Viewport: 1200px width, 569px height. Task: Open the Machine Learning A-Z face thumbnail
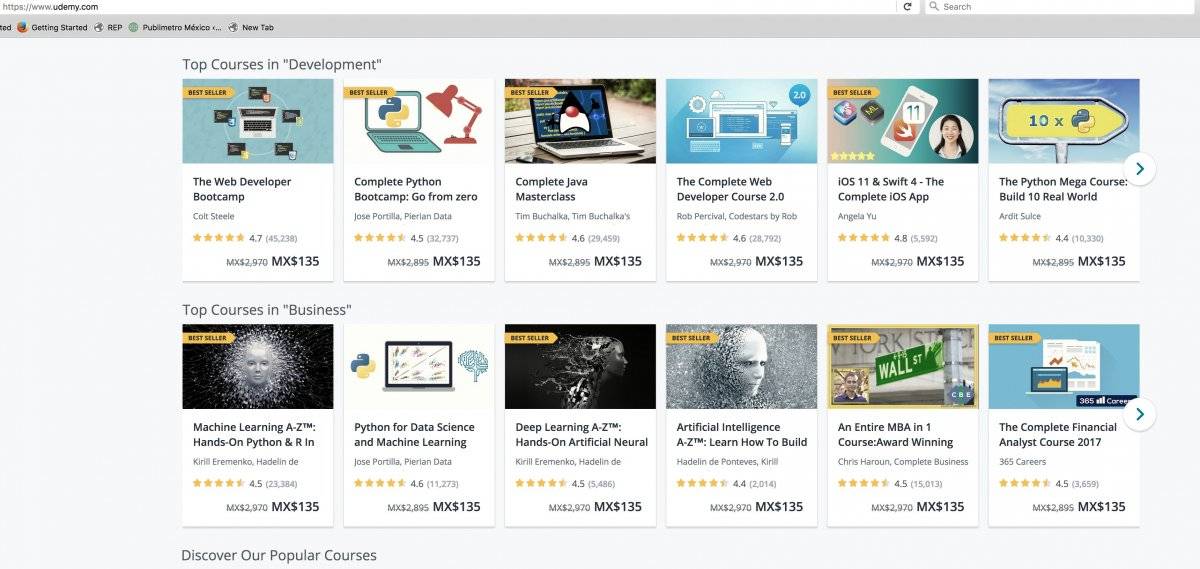click(x=258, y=366)
